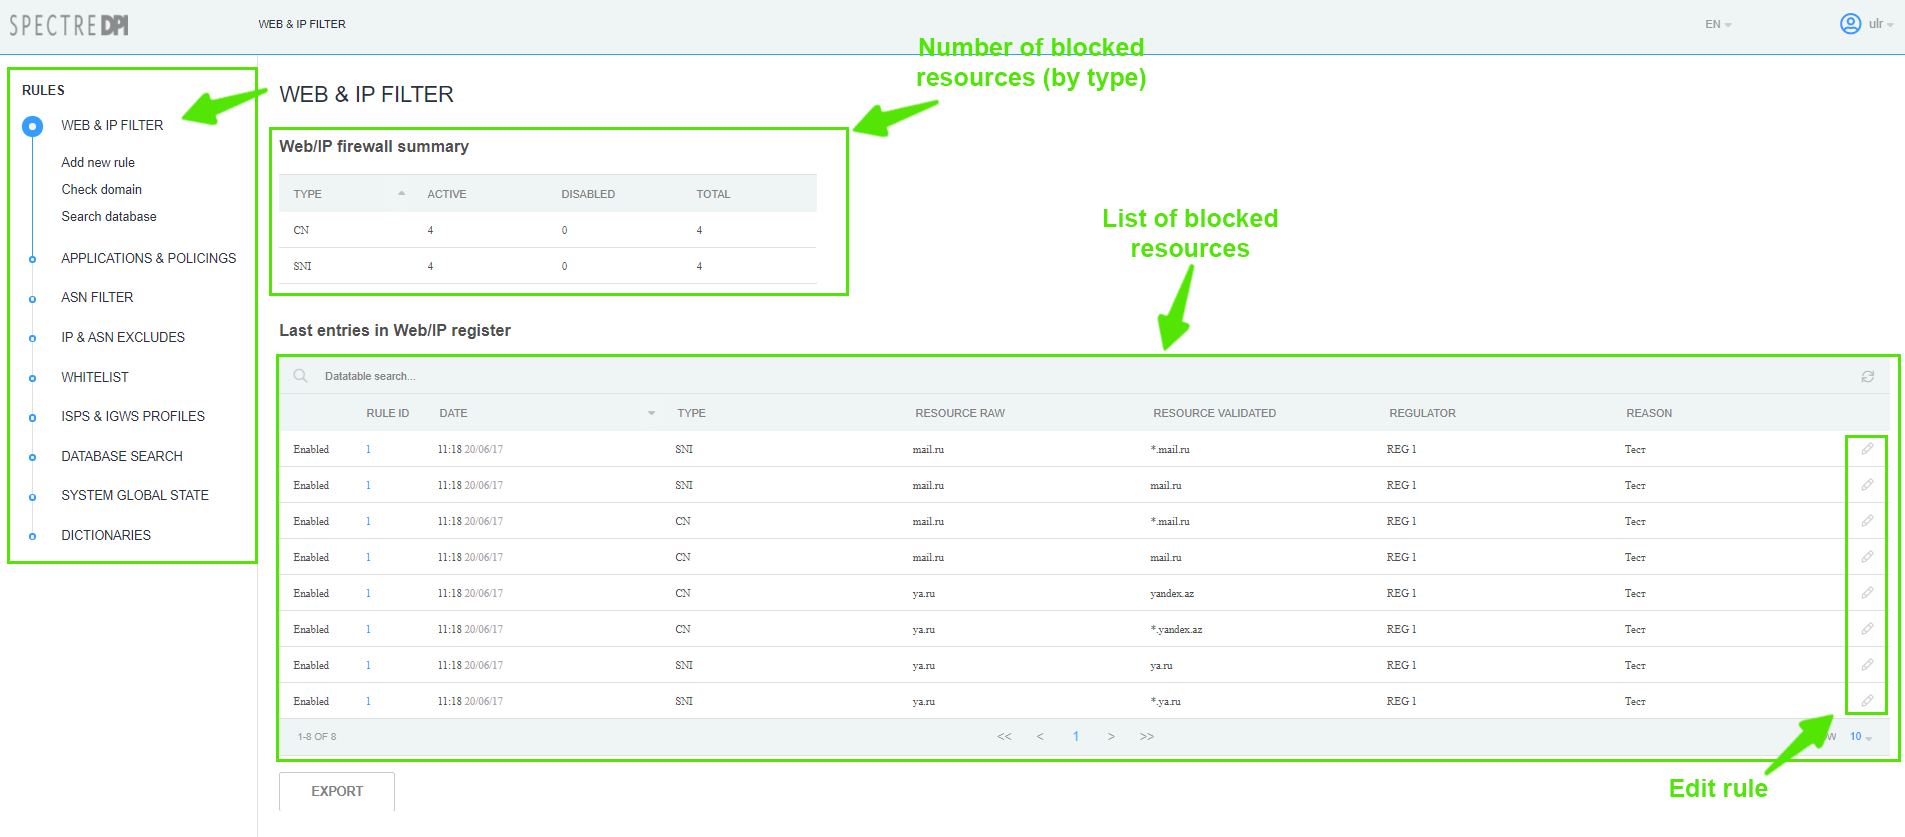Go to the next page arrow
This screenshot has height=837, width=1905.
tap(1111, 737)
